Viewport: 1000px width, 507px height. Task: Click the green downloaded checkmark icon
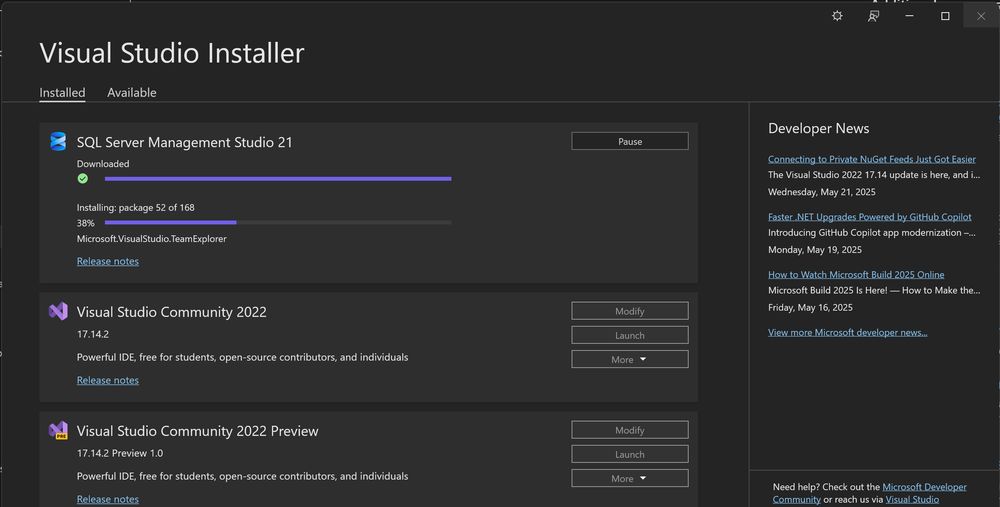[x=82, y=179]
